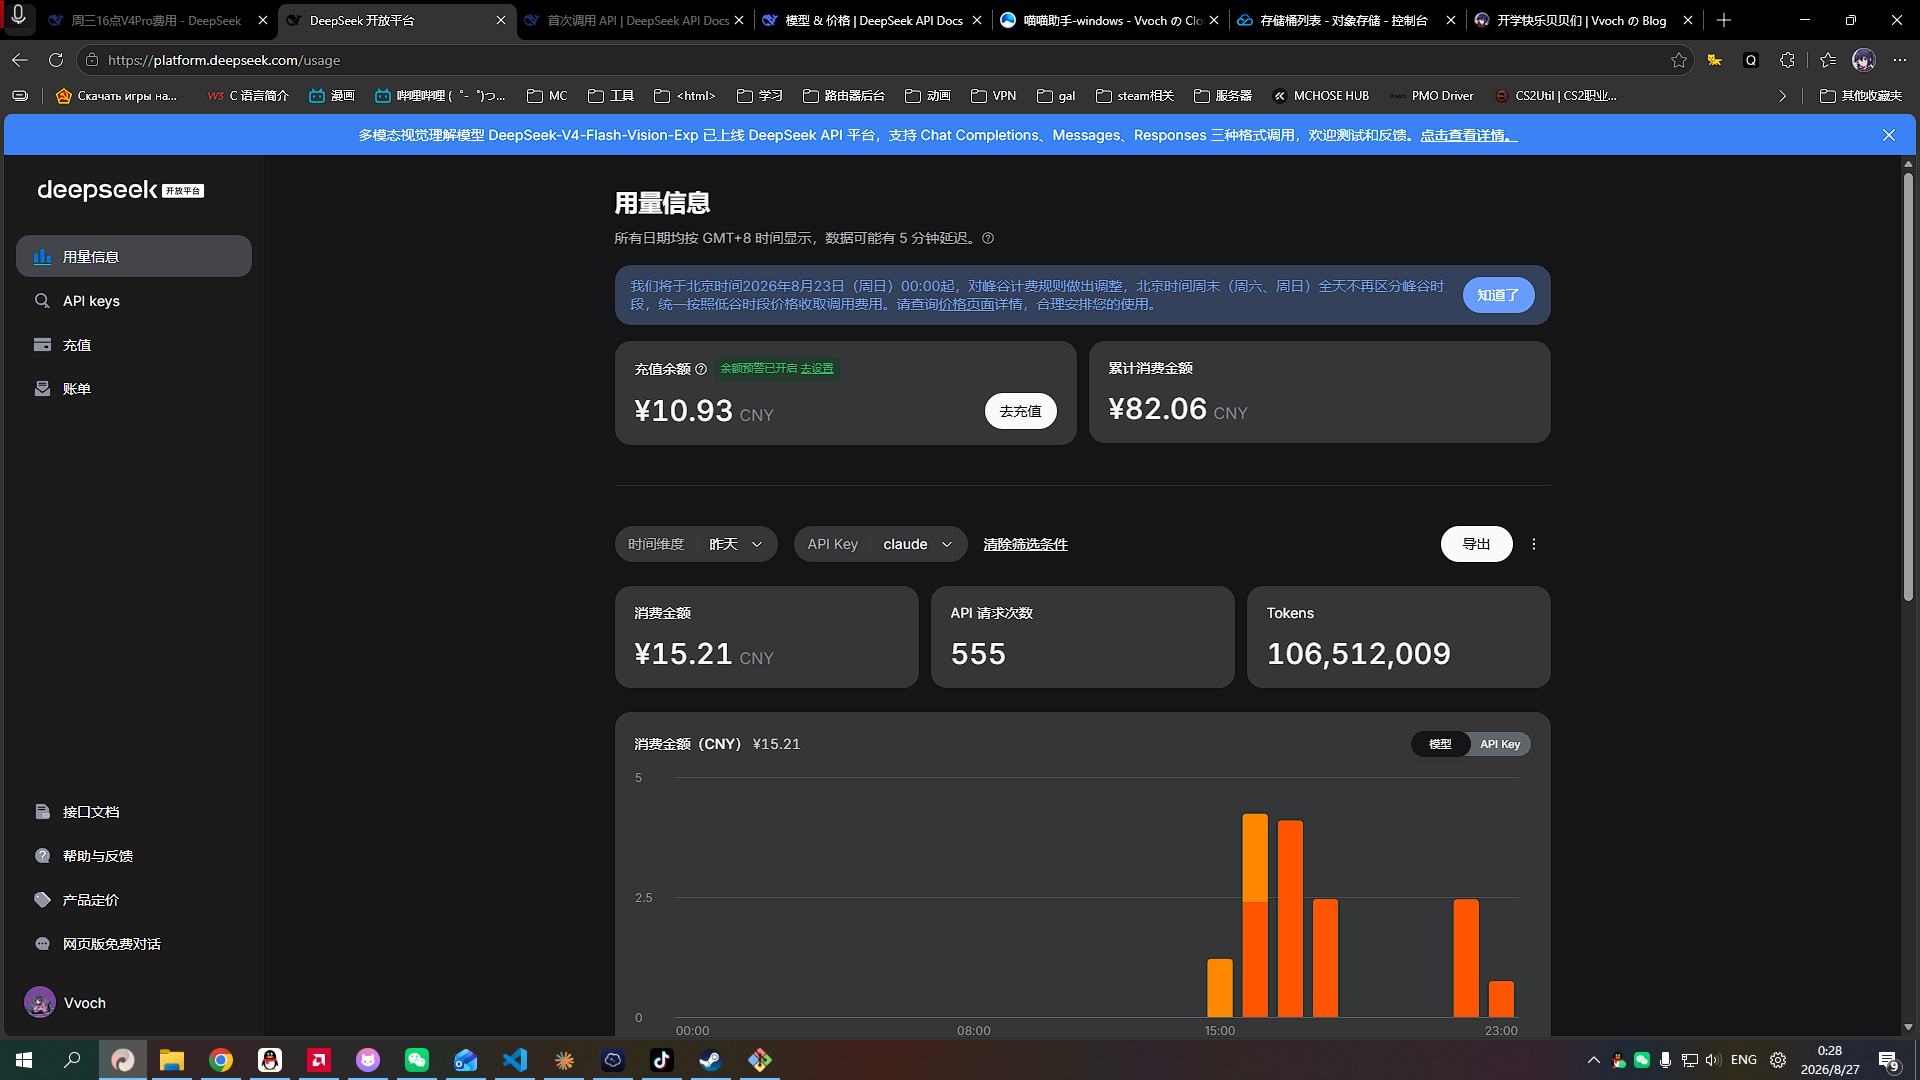Open the three-dot more options menu
Screen dimensions: 1920x1080
[x=1534, y=544]
